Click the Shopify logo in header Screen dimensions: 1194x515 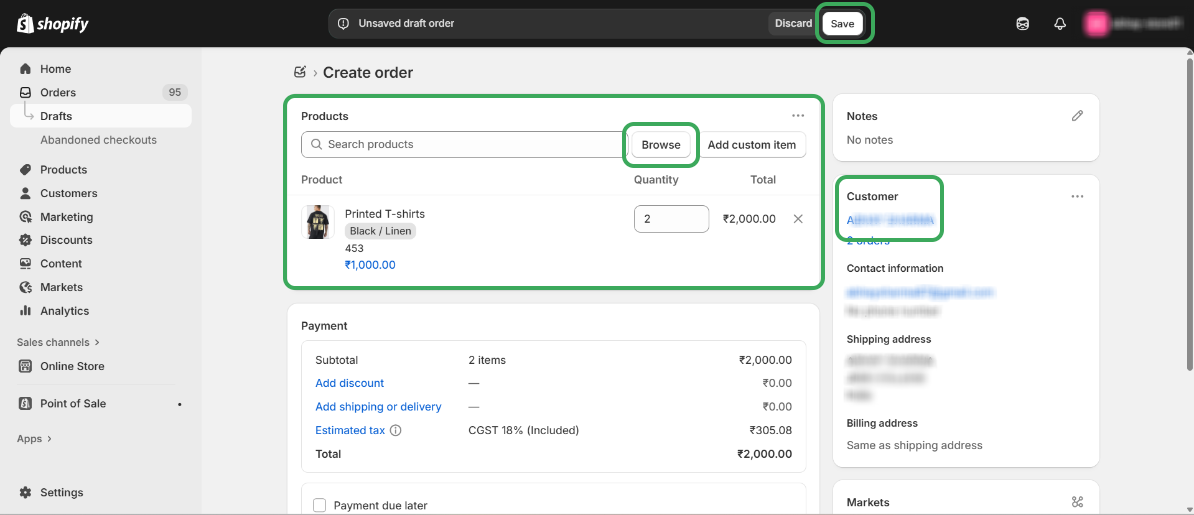[x=53, y=23]
